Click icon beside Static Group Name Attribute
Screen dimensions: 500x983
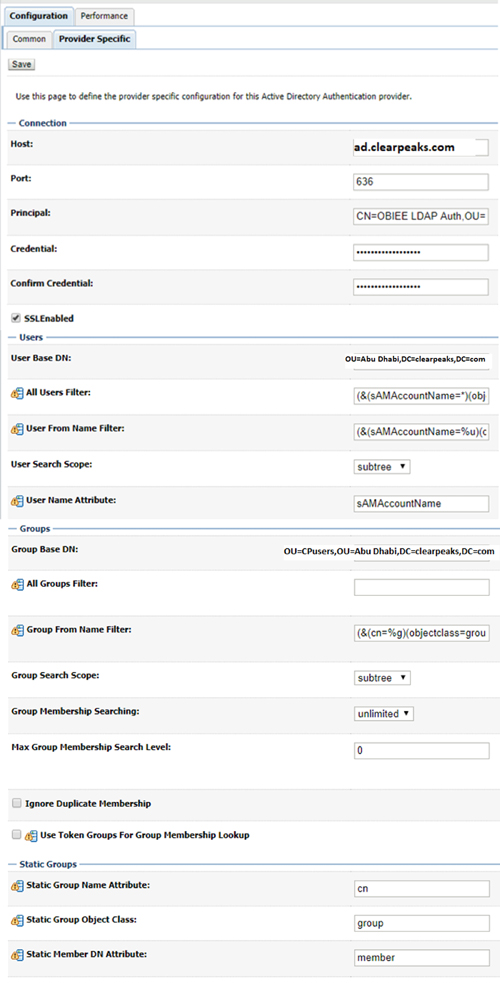tap(17, 886)
